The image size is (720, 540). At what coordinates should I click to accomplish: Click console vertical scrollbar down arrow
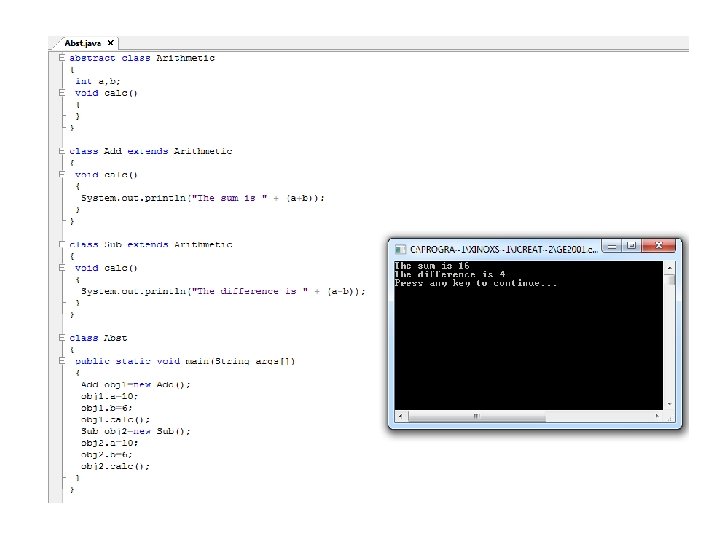[x=669, y=404]
